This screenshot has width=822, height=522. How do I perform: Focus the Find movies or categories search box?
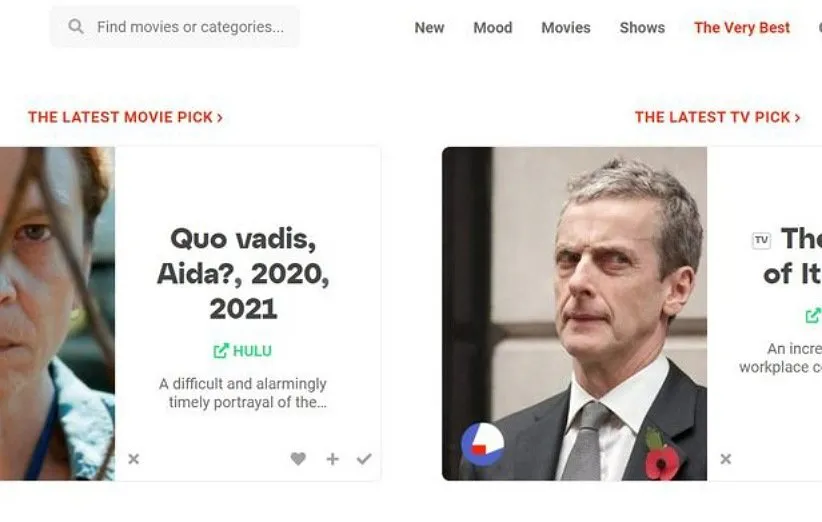(x=175, y=26)
